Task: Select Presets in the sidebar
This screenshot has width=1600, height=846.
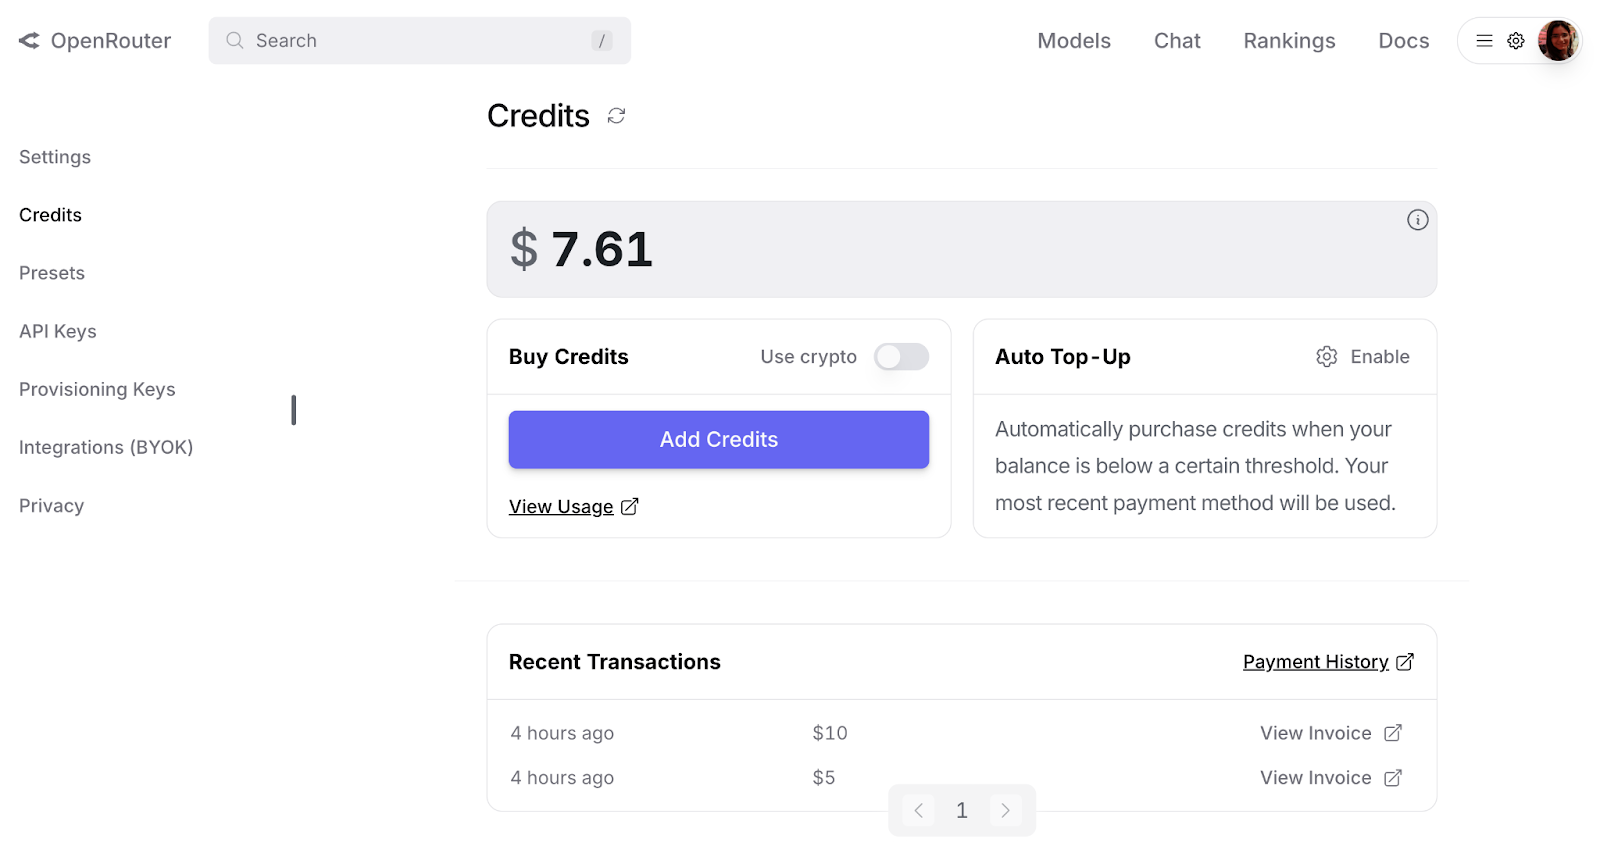Action: pyautogui.click(x=52, y=273)
